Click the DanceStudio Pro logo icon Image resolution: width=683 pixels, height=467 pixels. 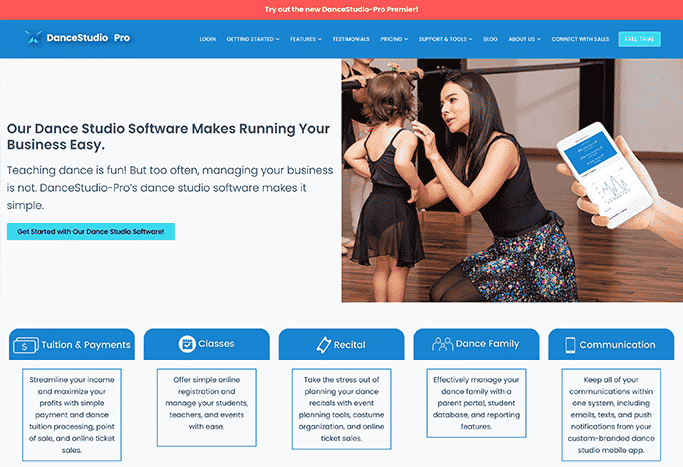tap(34, 38)
